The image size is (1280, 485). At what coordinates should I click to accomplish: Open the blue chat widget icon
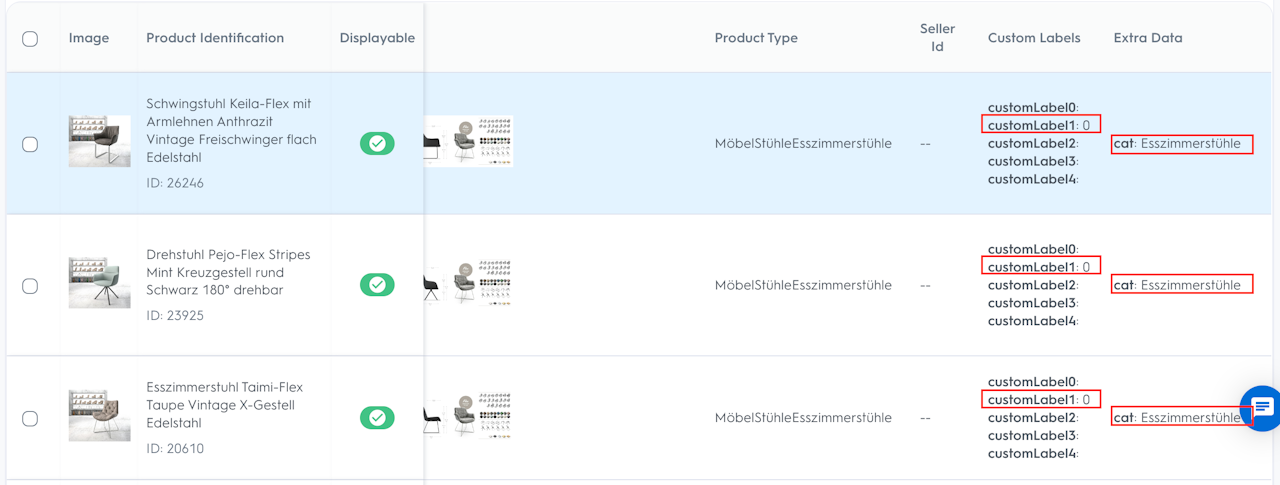pos(1261,407)
